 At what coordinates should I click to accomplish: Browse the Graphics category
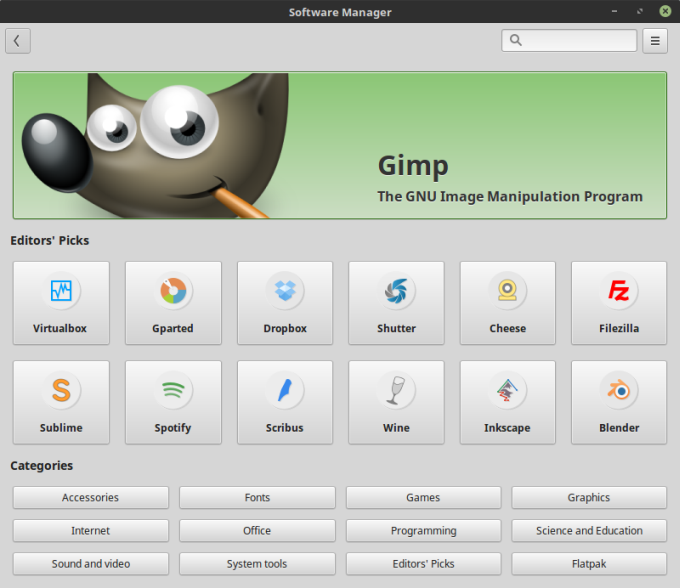(x=589, y=497)
